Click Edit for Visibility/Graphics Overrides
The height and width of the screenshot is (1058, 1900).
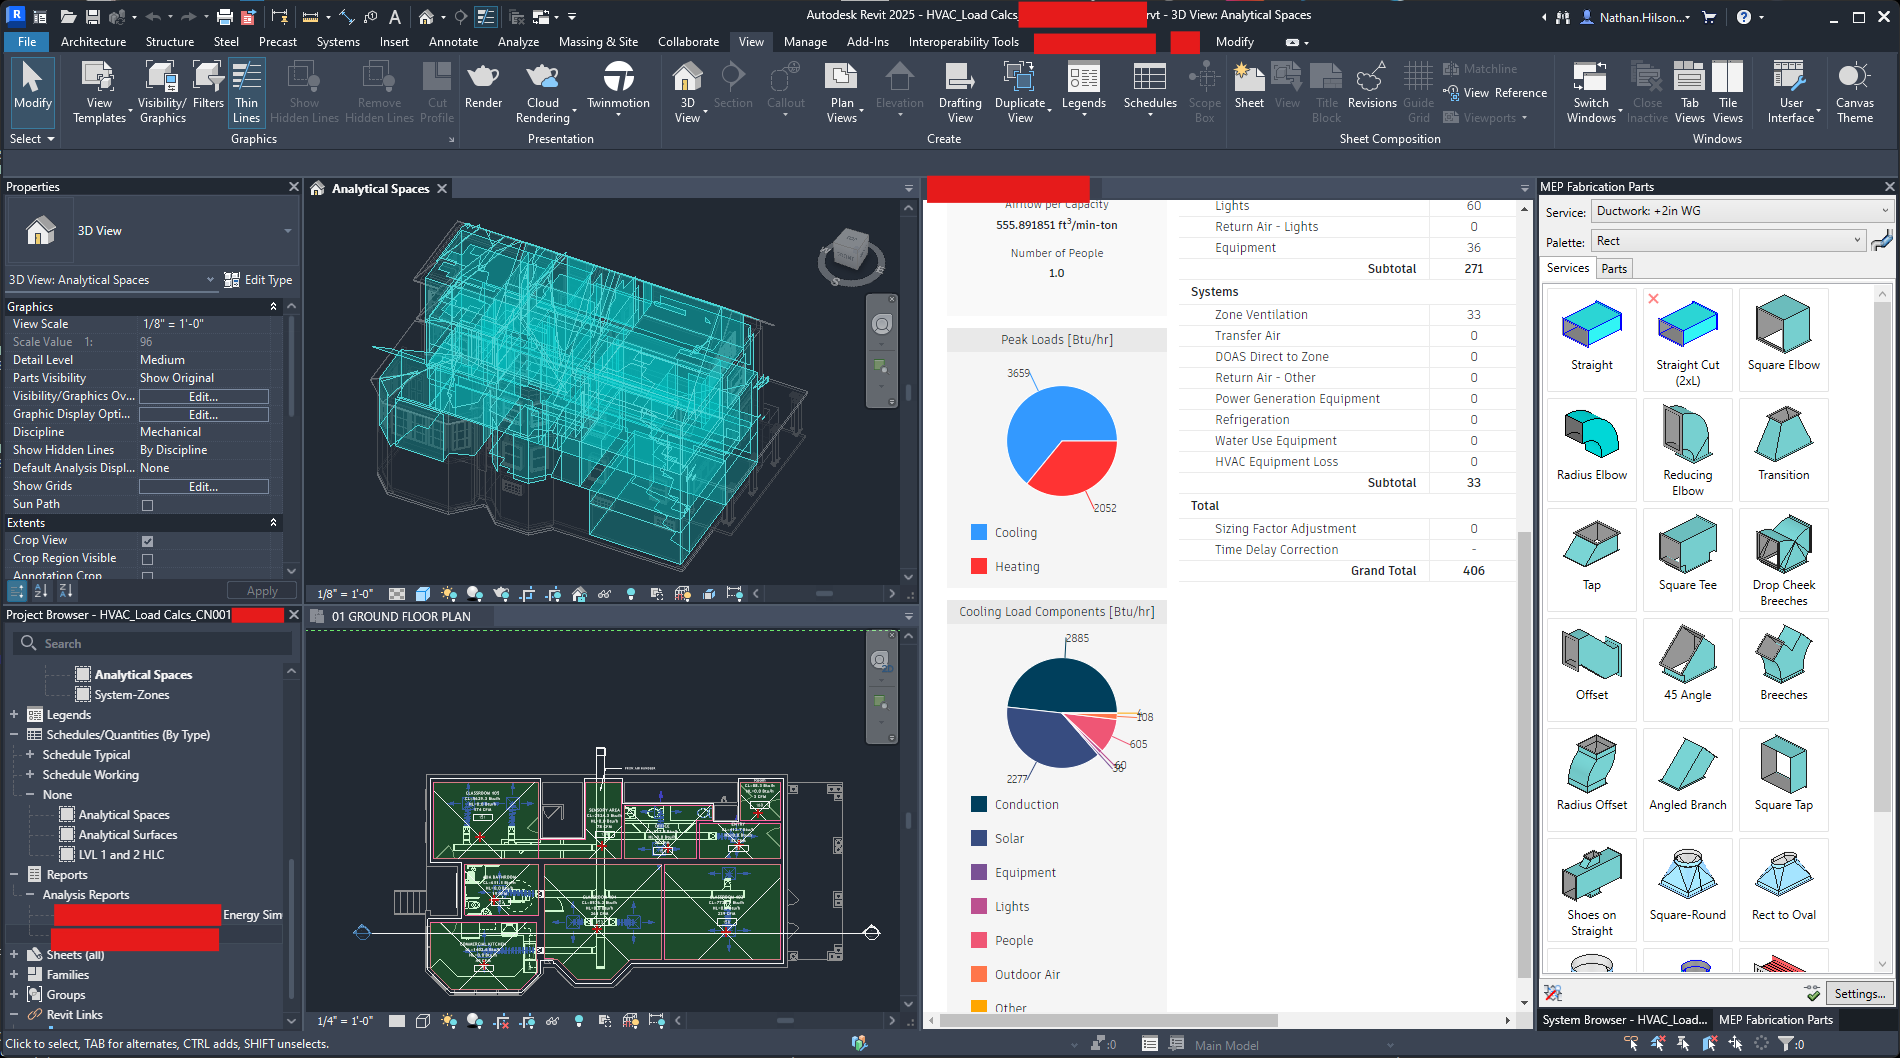[204, 397]
